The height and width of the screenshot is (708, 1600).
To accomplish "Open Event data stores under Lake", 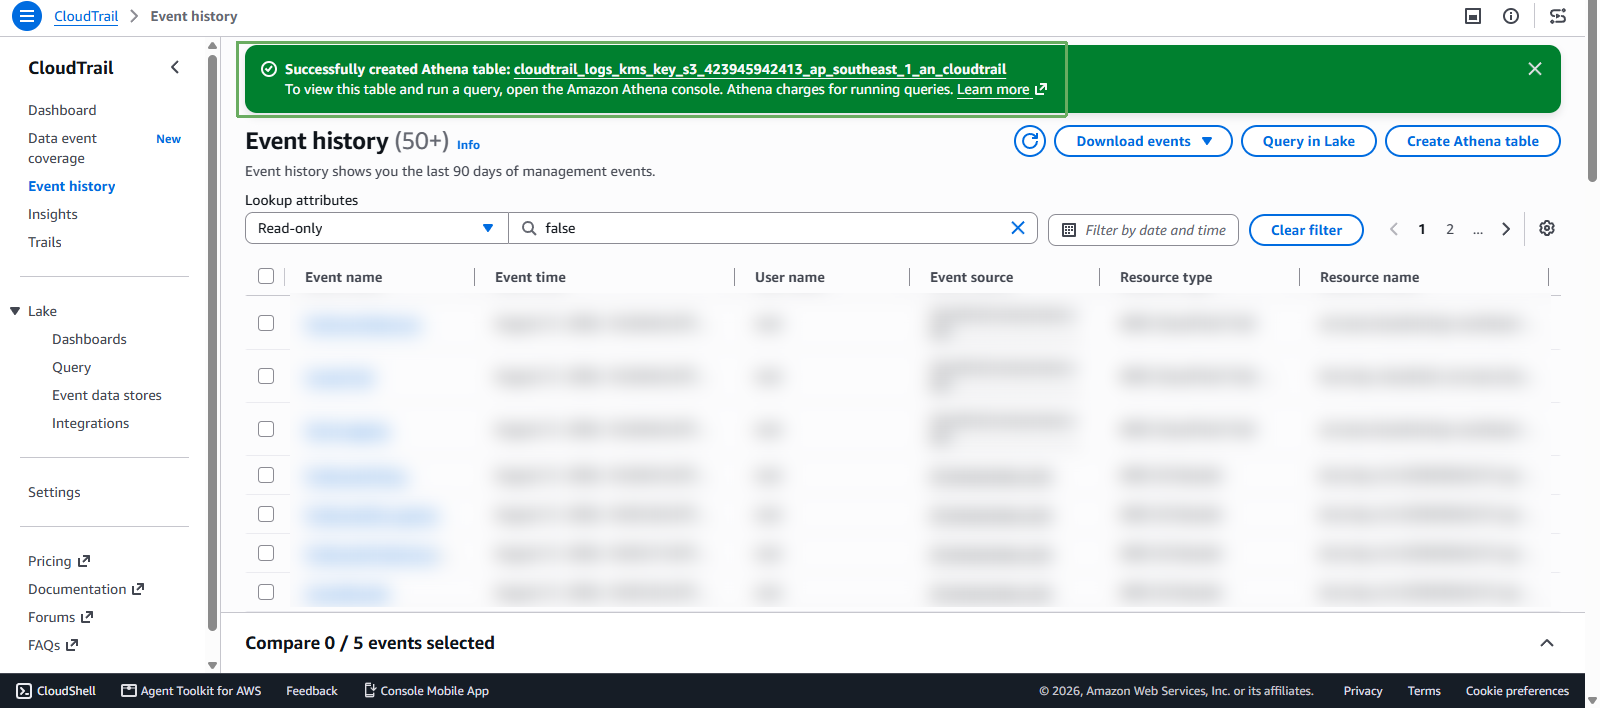I will pos(107,395).
